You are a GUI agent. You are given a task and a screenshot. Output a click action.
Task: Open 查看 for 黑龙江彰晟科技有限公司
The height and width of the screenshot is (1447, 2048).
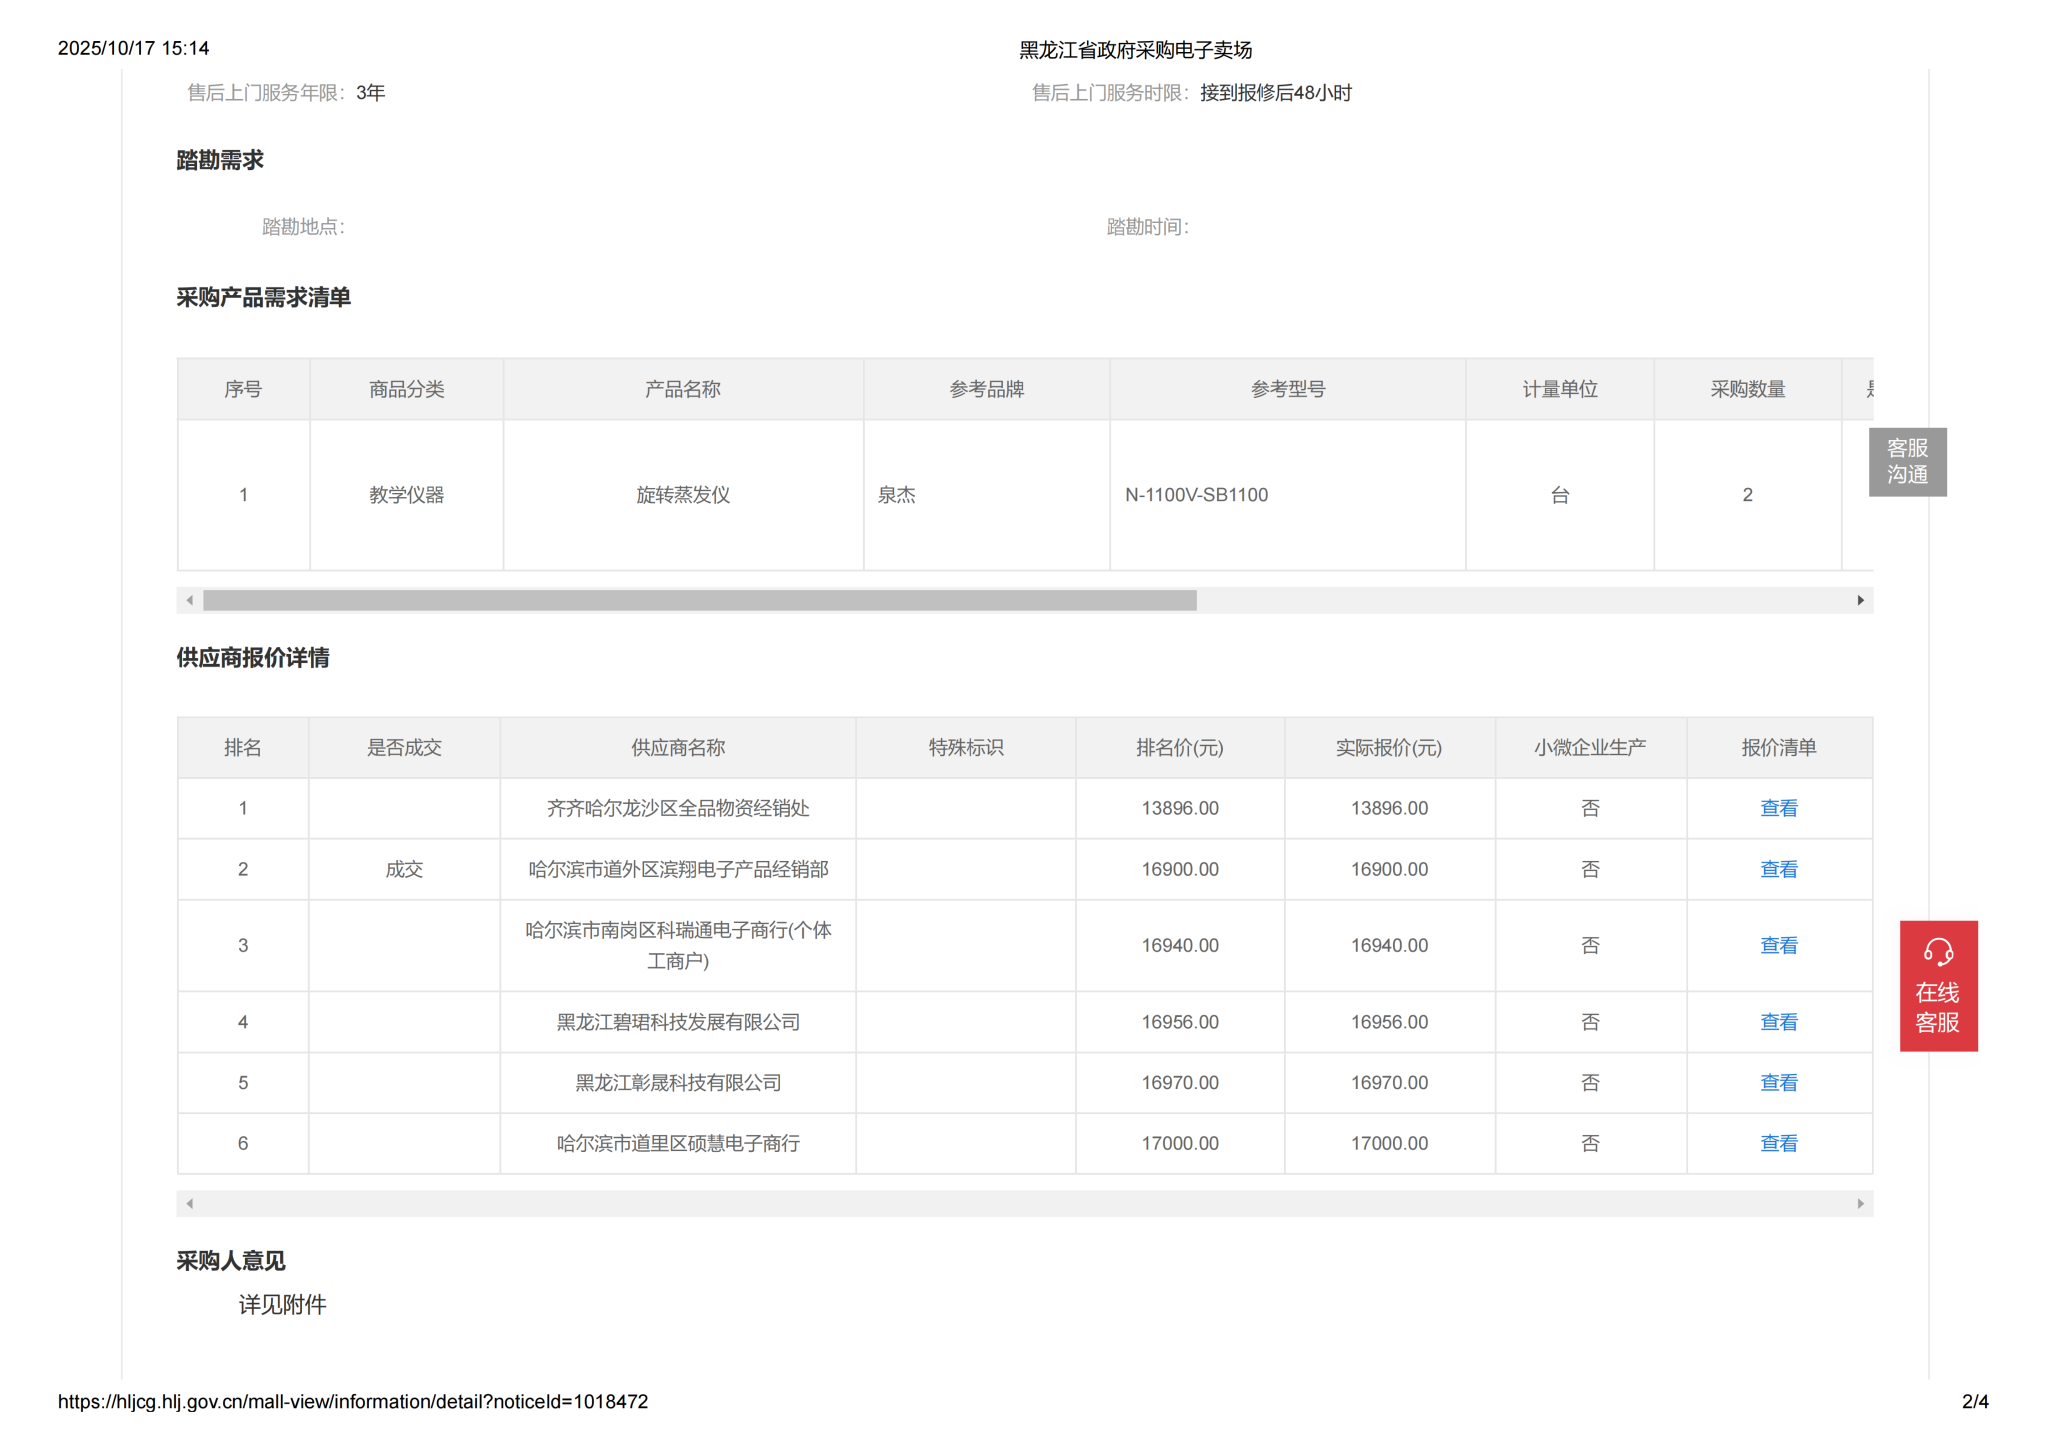[1777, 1083]
